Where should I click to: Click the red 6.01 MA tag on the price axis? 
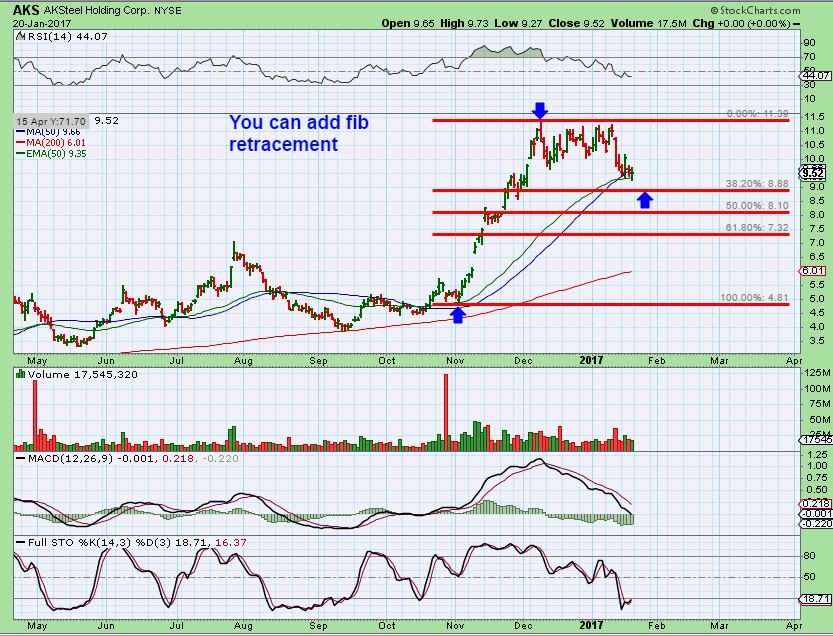(814, 271)
